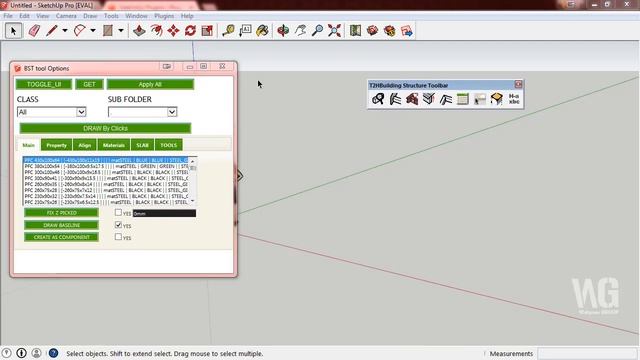640x360 pixels.
Task: Click the FIX Z PICKED button
Action: click(x=61, y=213)
